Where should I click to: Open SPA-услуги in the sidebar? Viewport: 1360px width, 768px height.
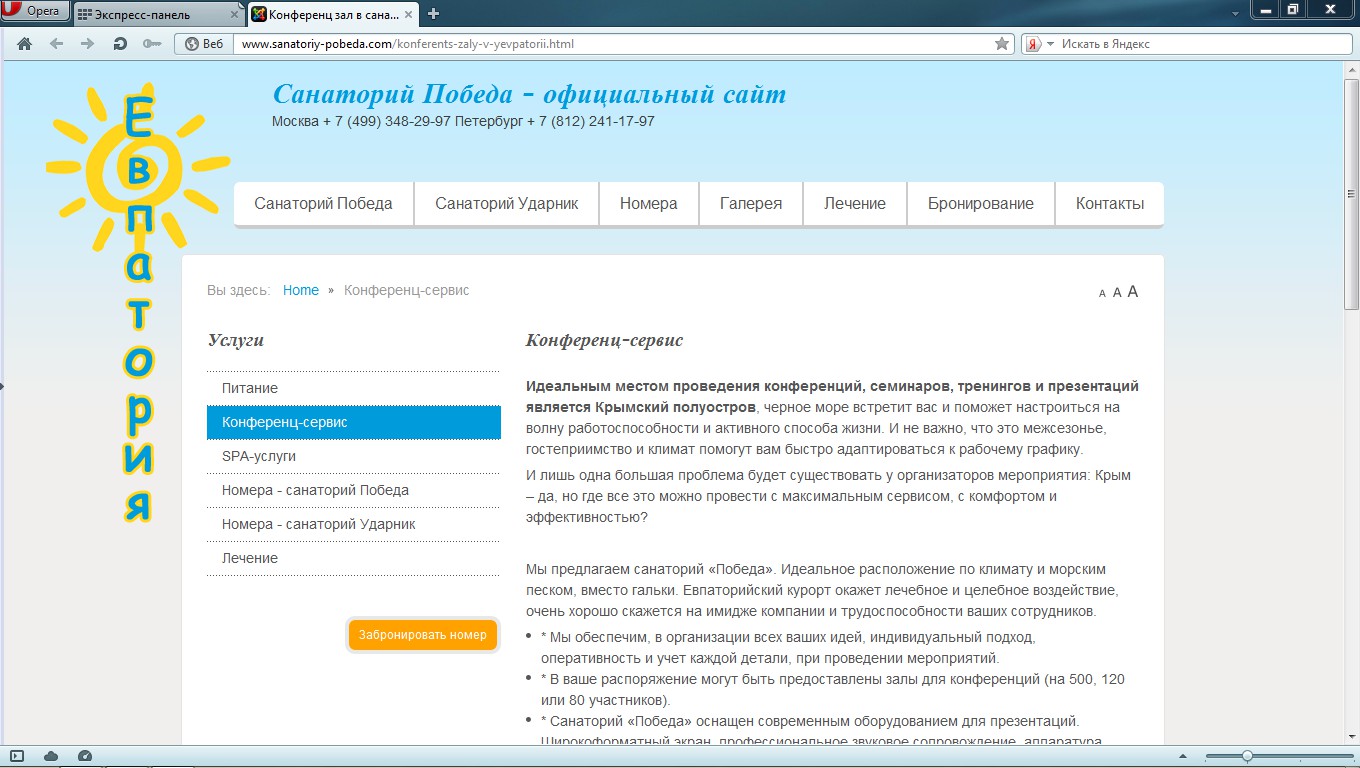[x=353, y=456]
